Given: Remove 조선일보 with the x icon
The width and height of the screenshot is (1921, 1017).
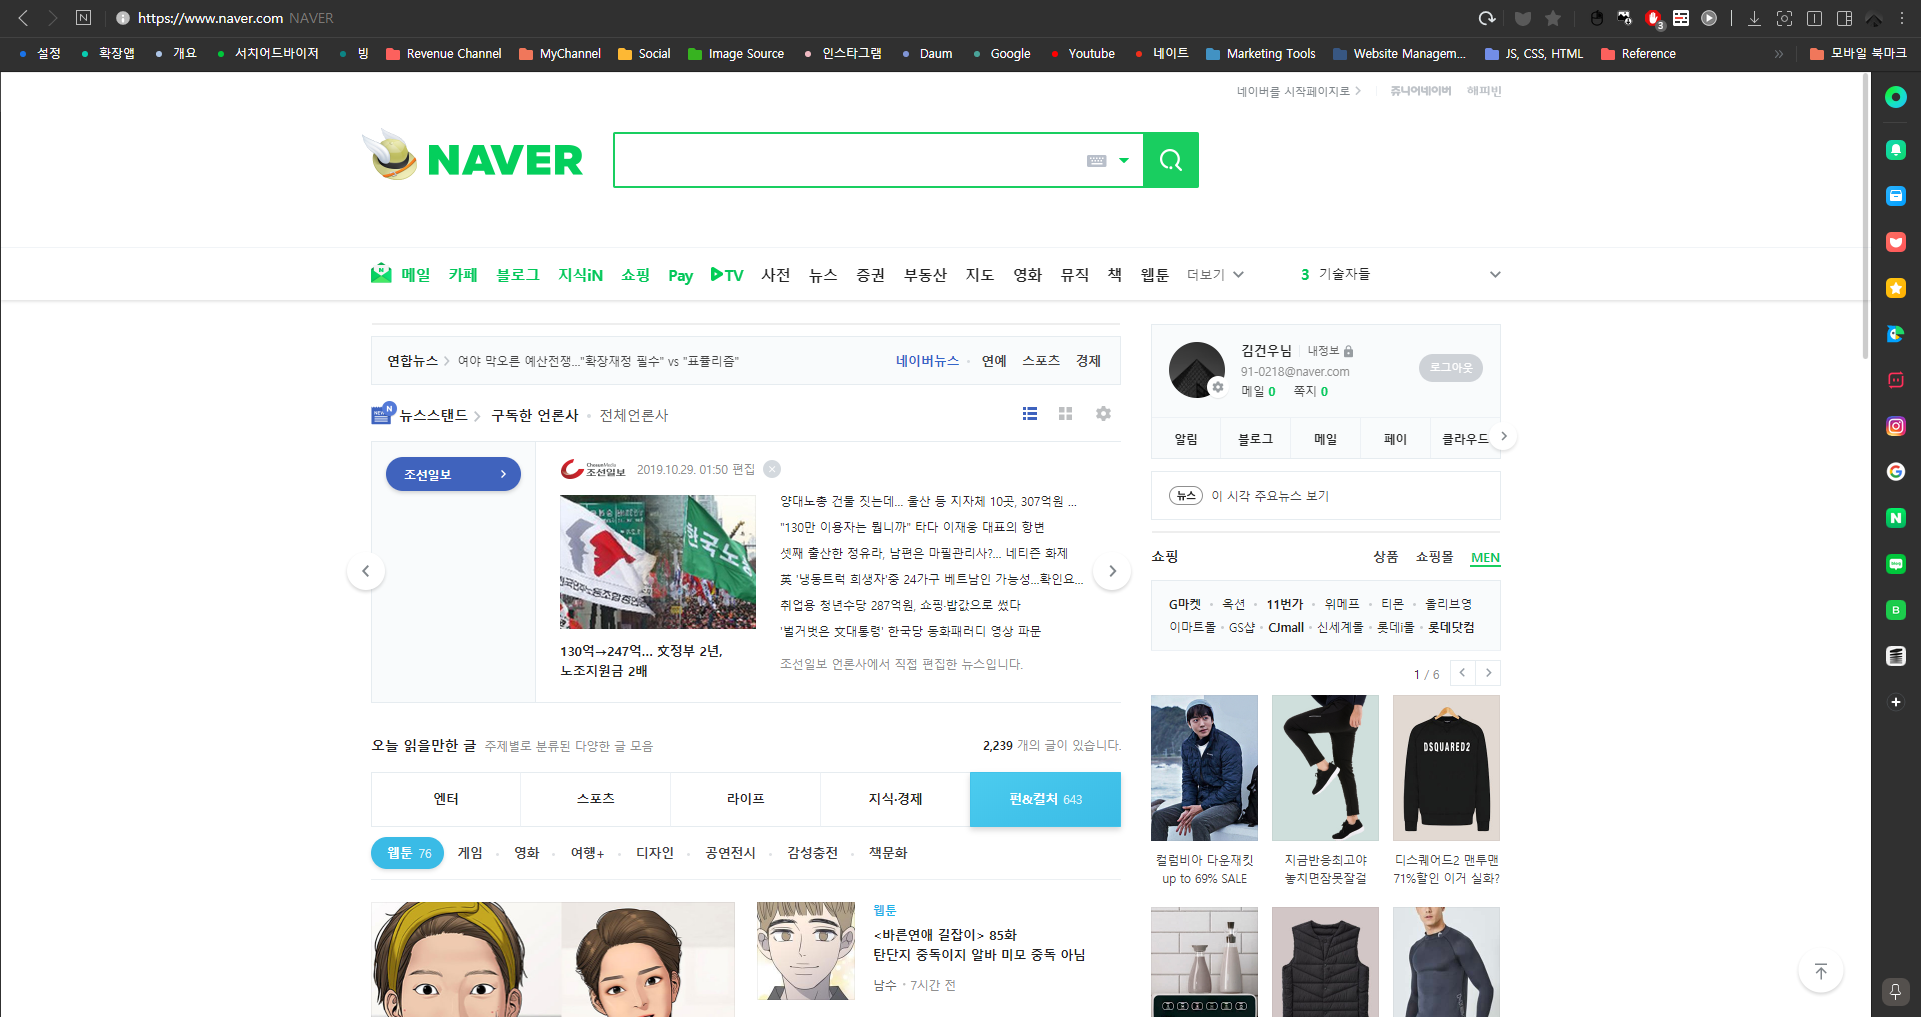Looking at the screenshot, I should coord(772,469).
